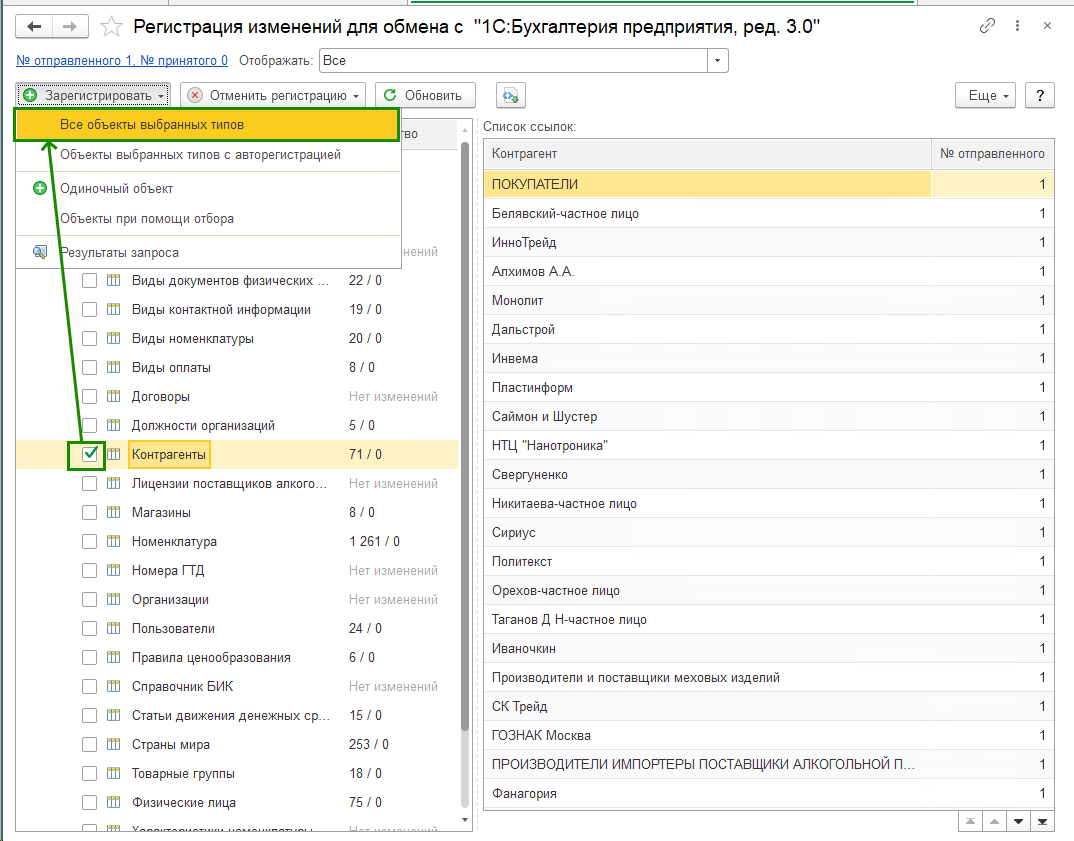The height and width of the screenshot is (841, 1074).
Task: Click table icon of Контрагенты row
Action: [x=114, y=454]
